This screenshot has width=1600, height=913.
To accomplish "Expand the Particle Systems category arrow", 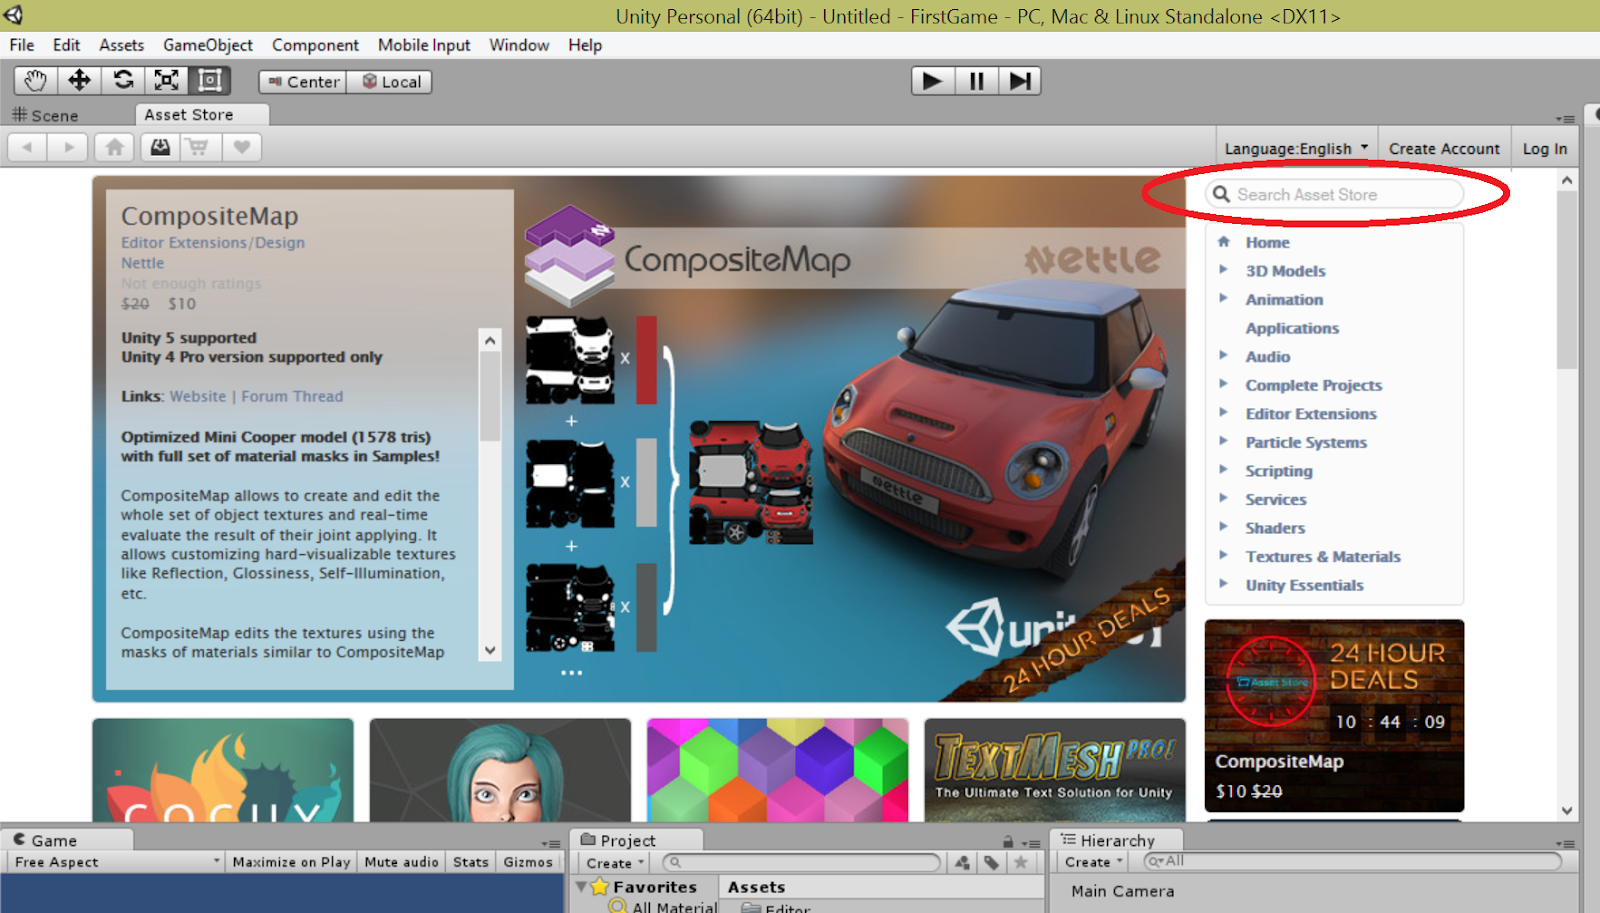I will click(1223, 441).
